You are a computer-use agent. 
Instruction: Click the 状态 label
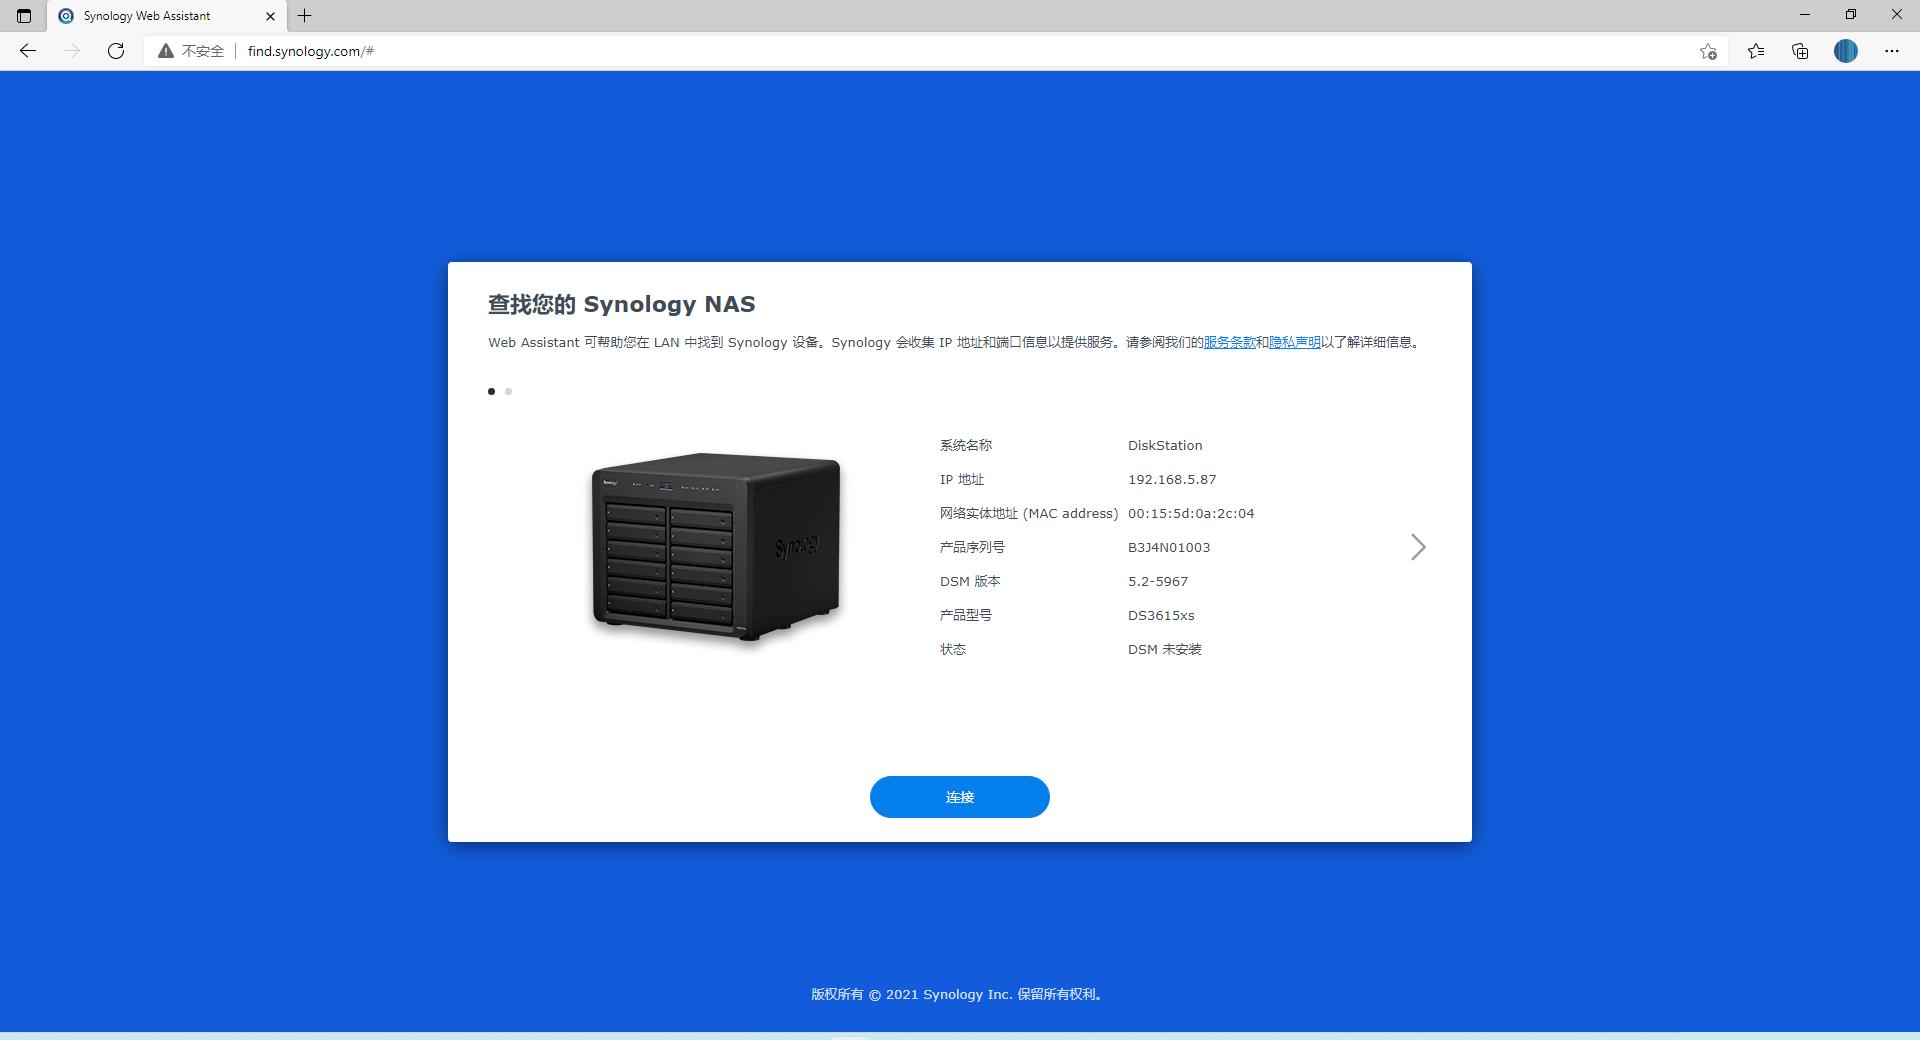click(953, 649)
